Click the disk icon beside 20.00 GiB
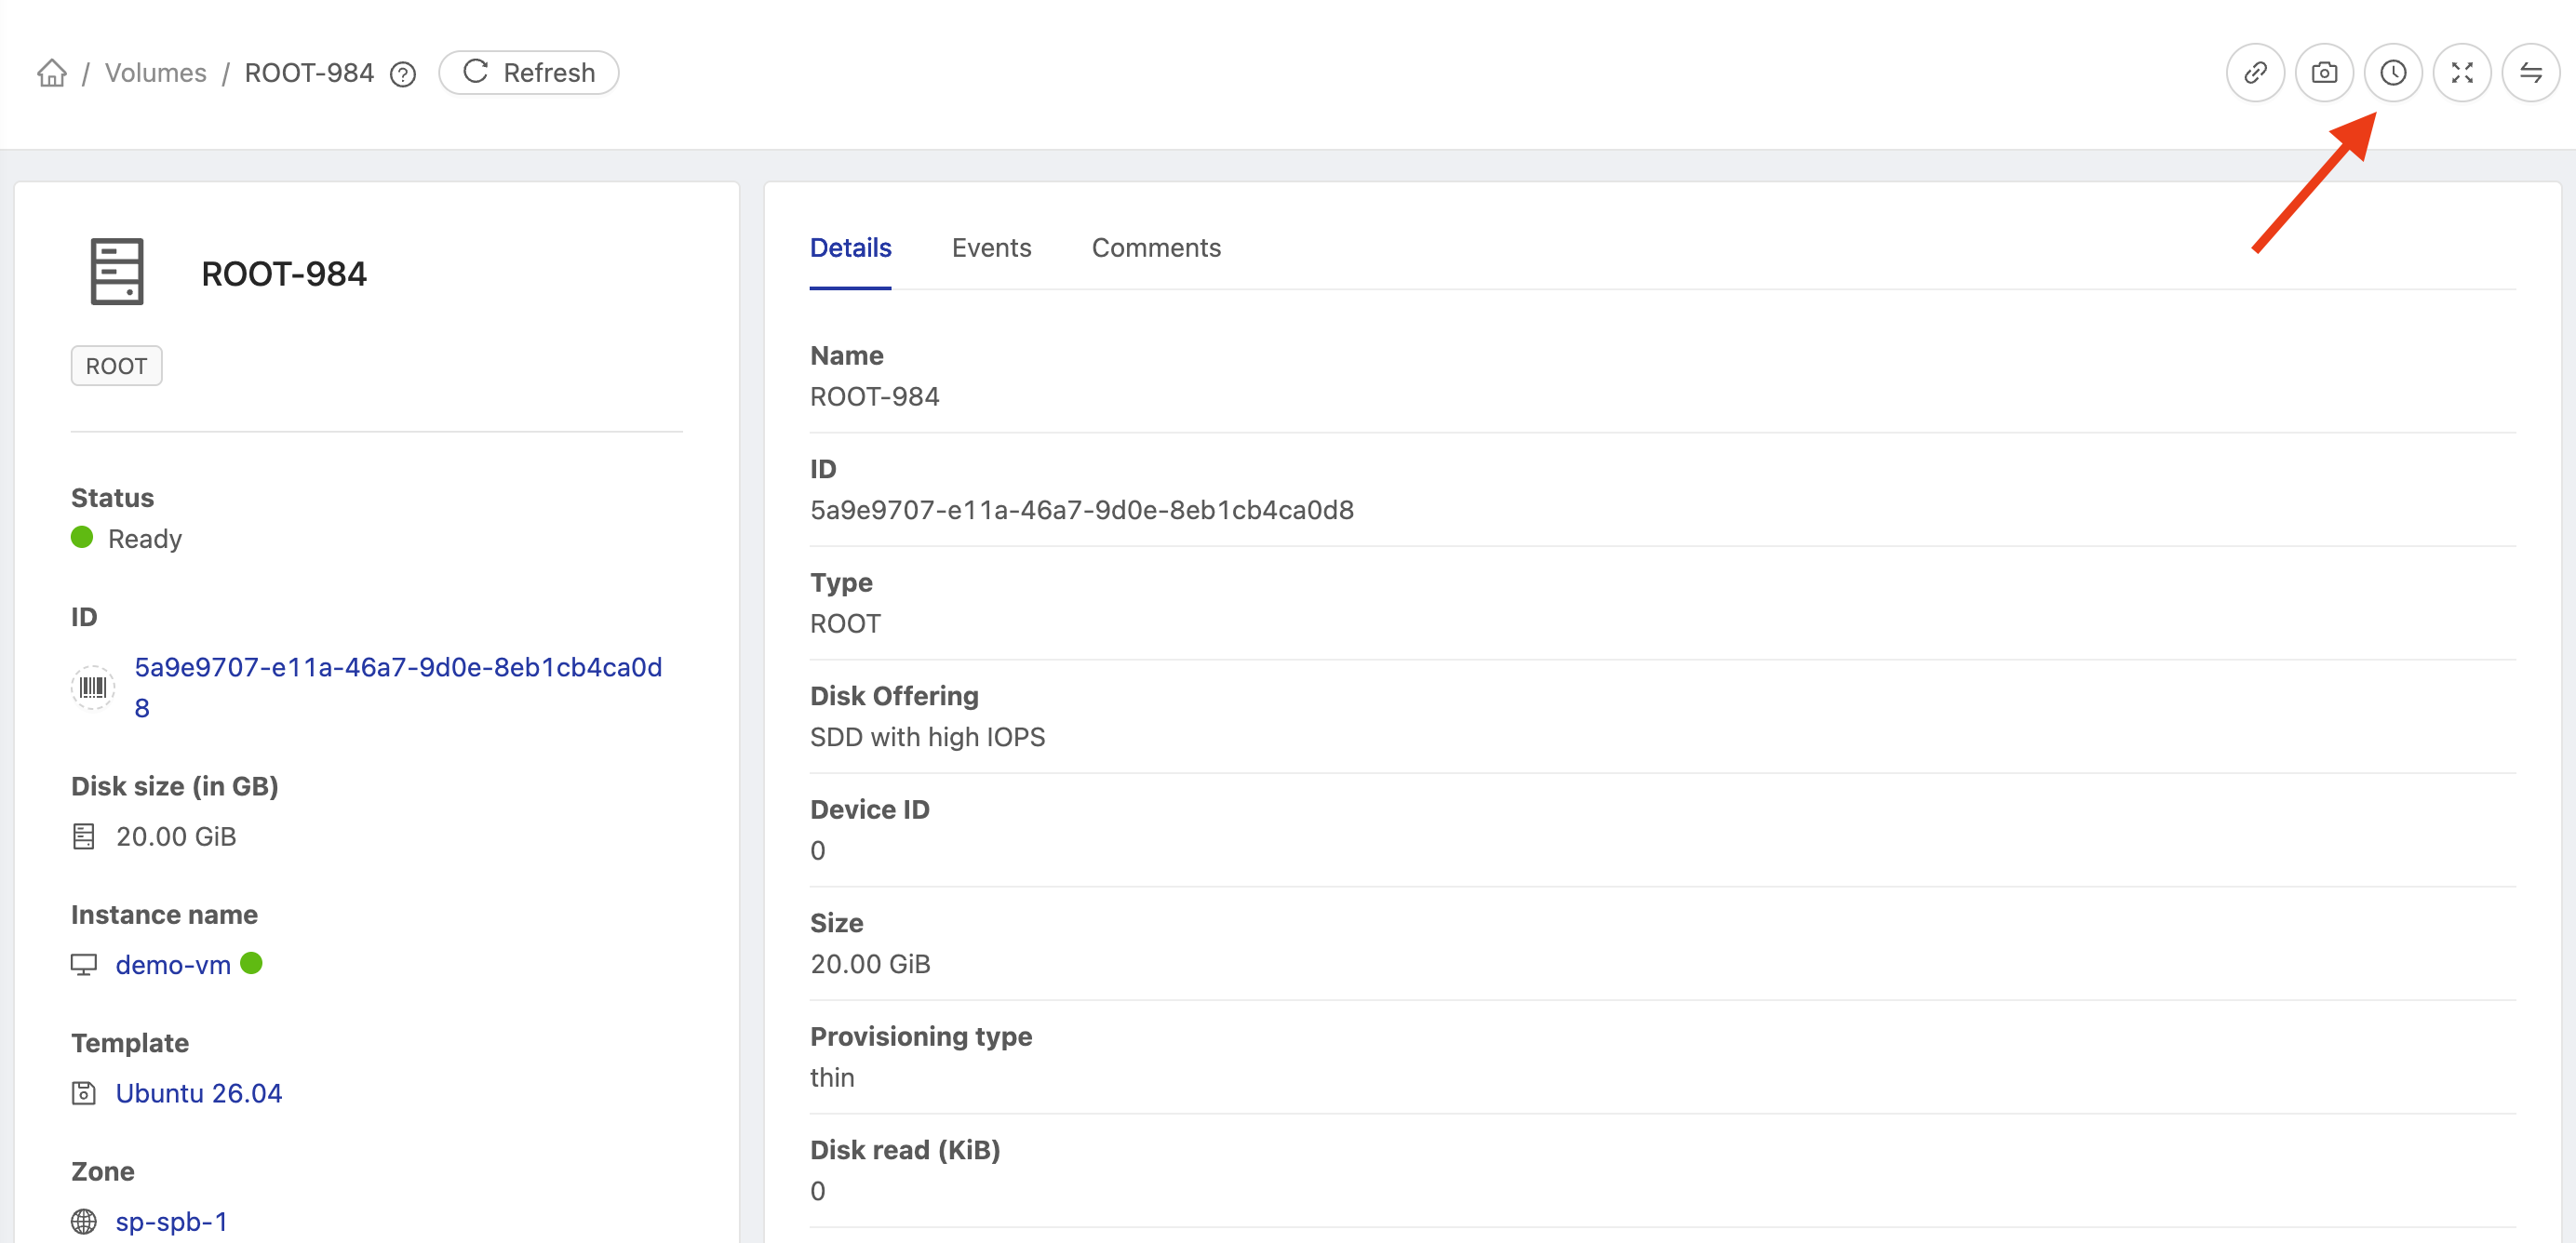 84,836
